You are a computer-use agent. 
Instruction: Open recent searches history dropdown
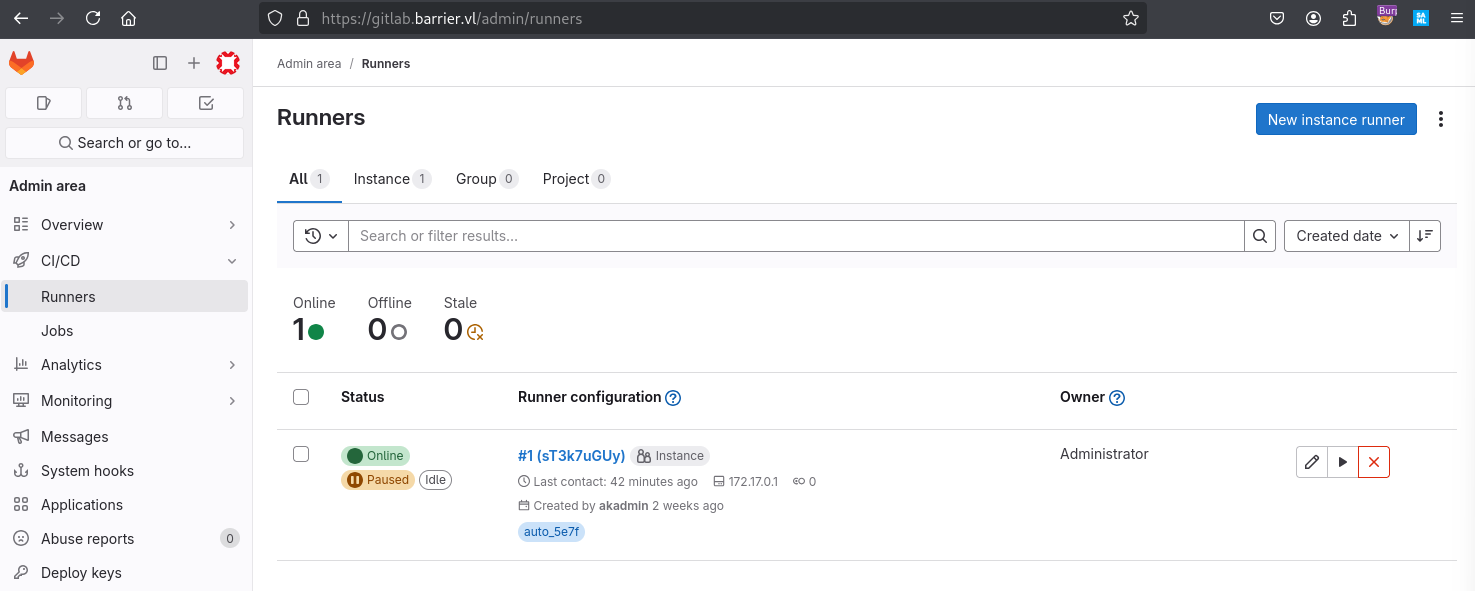(x=321, y=236)
